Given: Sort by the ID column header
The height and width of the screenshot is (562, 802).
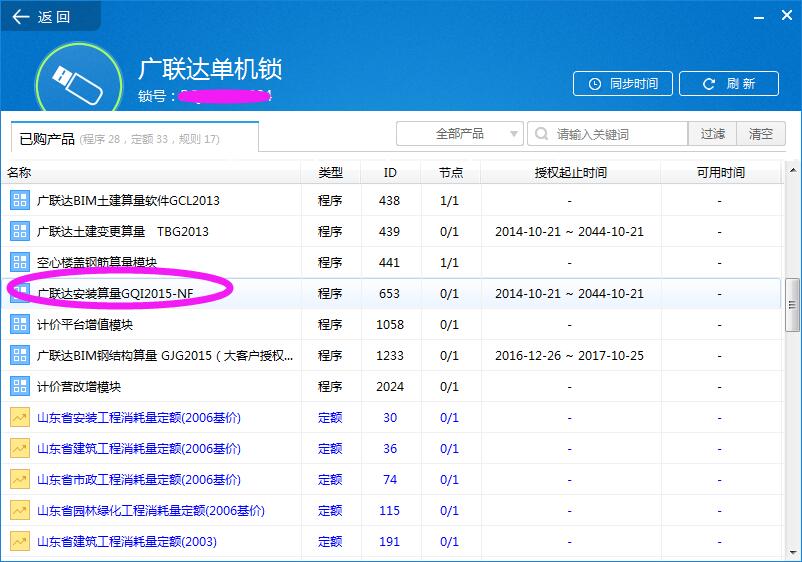Looking at the screenshot, I should 390,172.
